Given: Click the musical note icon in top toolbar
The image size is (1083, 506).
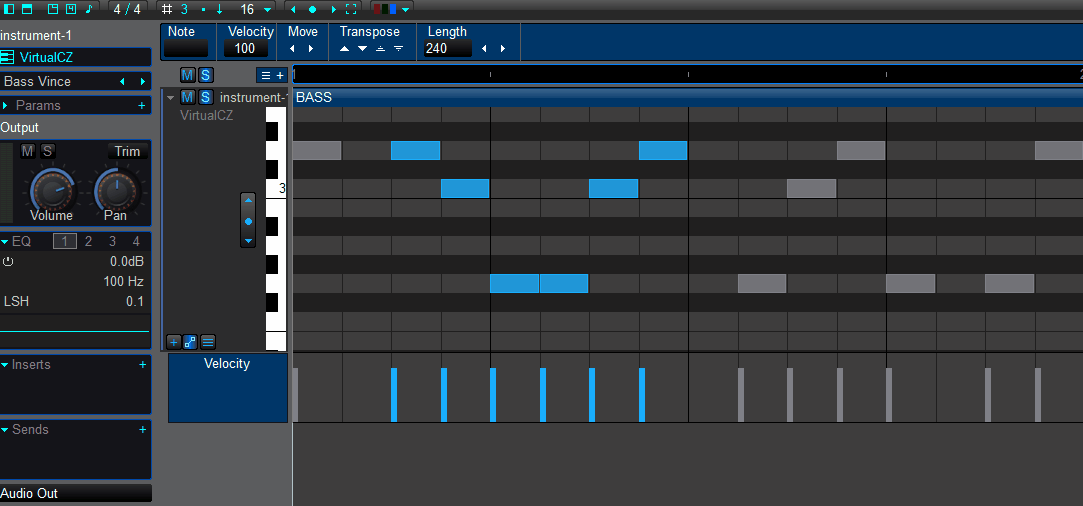Looking at the screenshot, I should (88, 9).
